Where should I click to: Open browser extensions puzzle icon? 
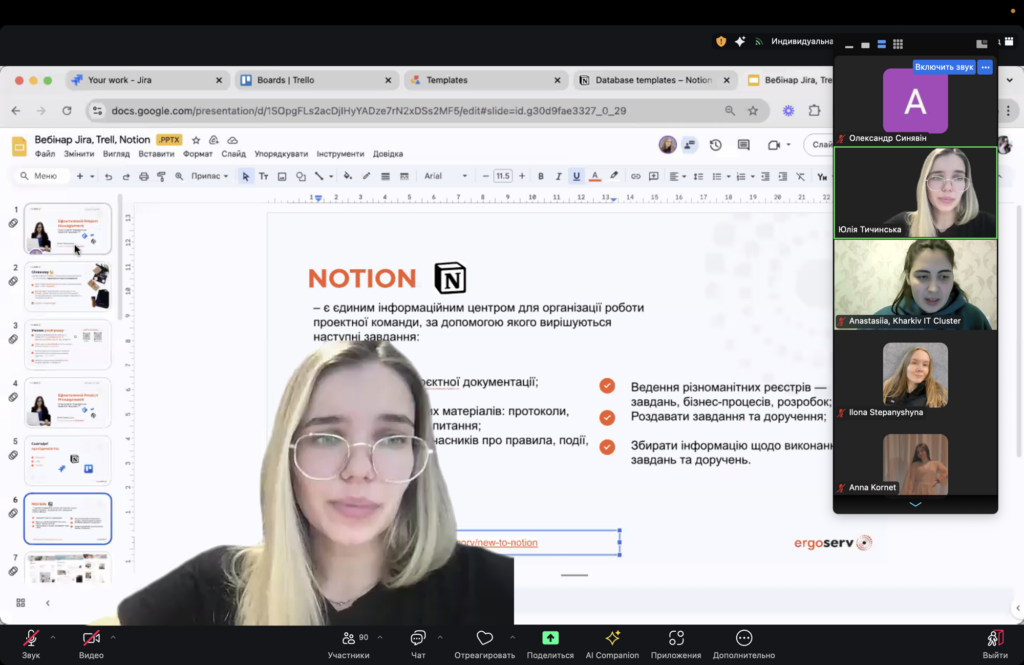tap(814, 110)
